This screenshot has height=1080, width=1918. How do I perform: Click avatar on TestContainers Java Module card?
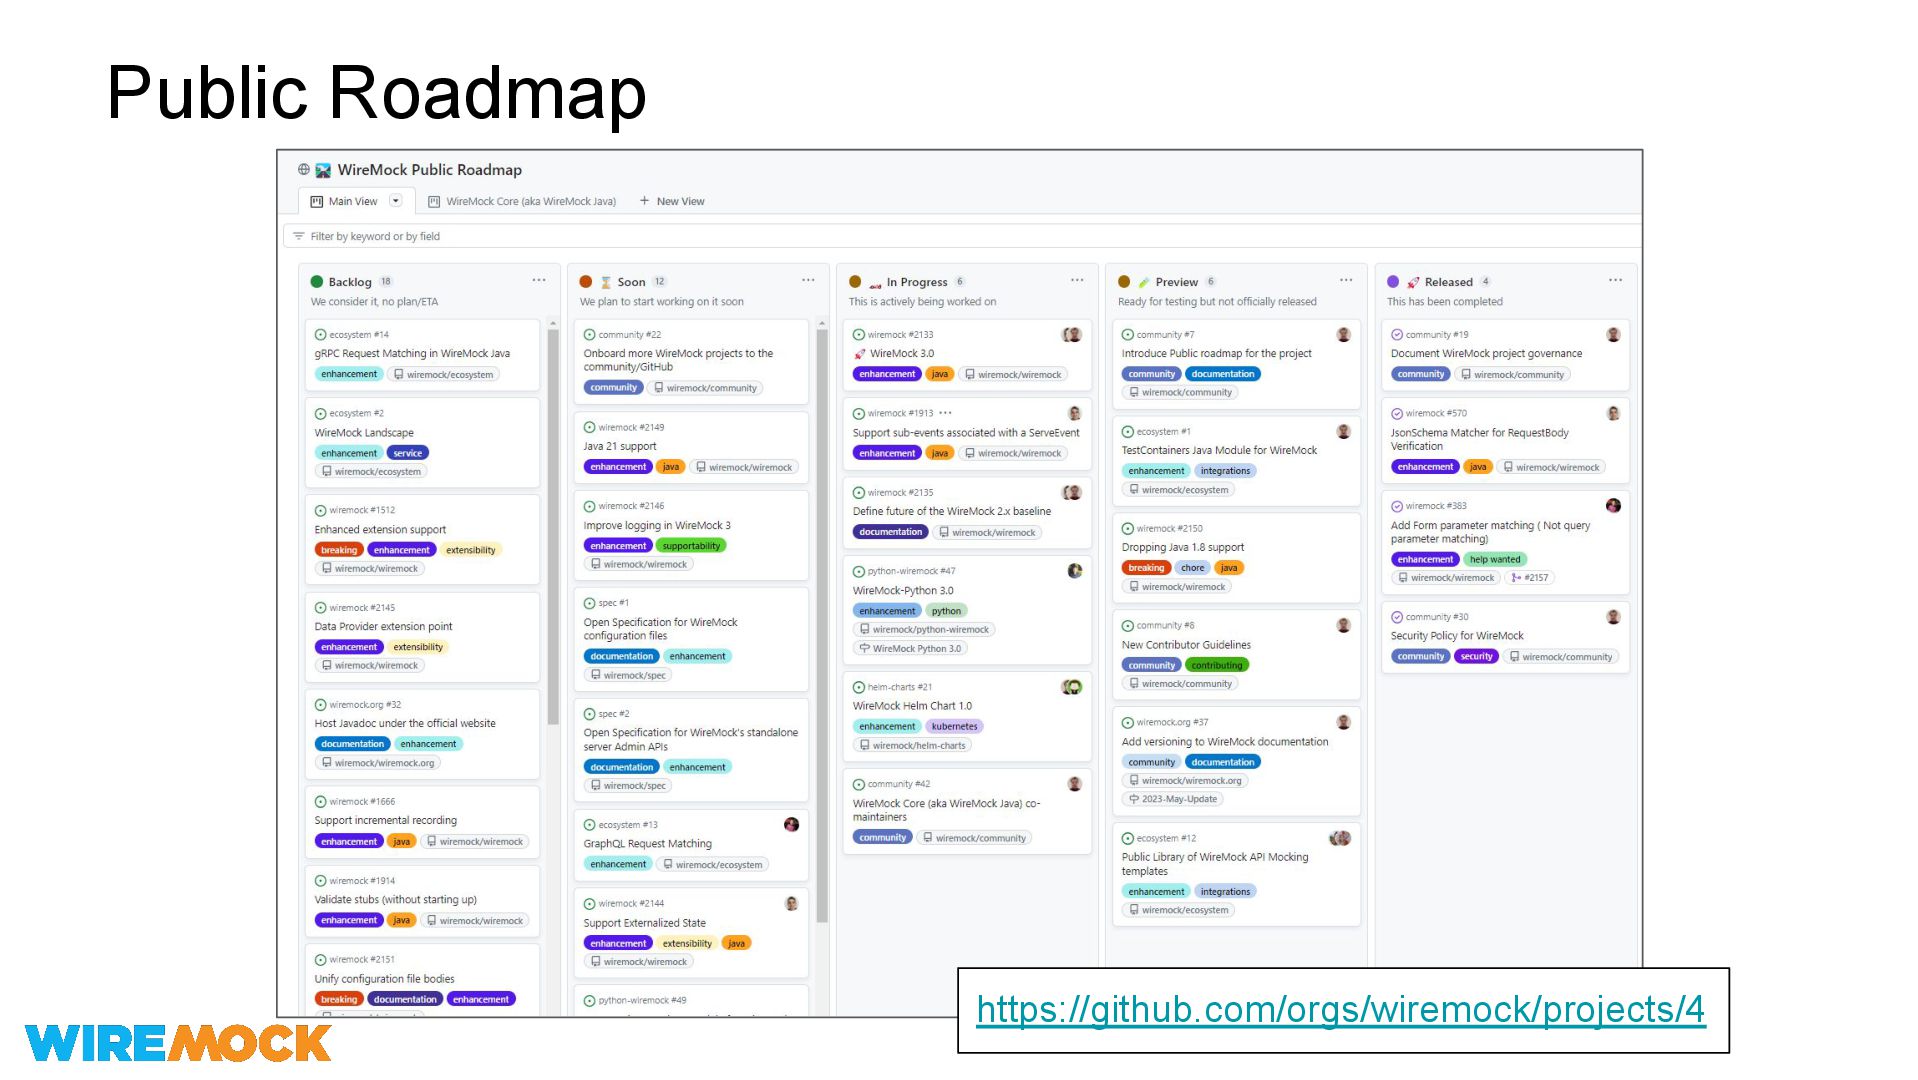click(1343, 432)
